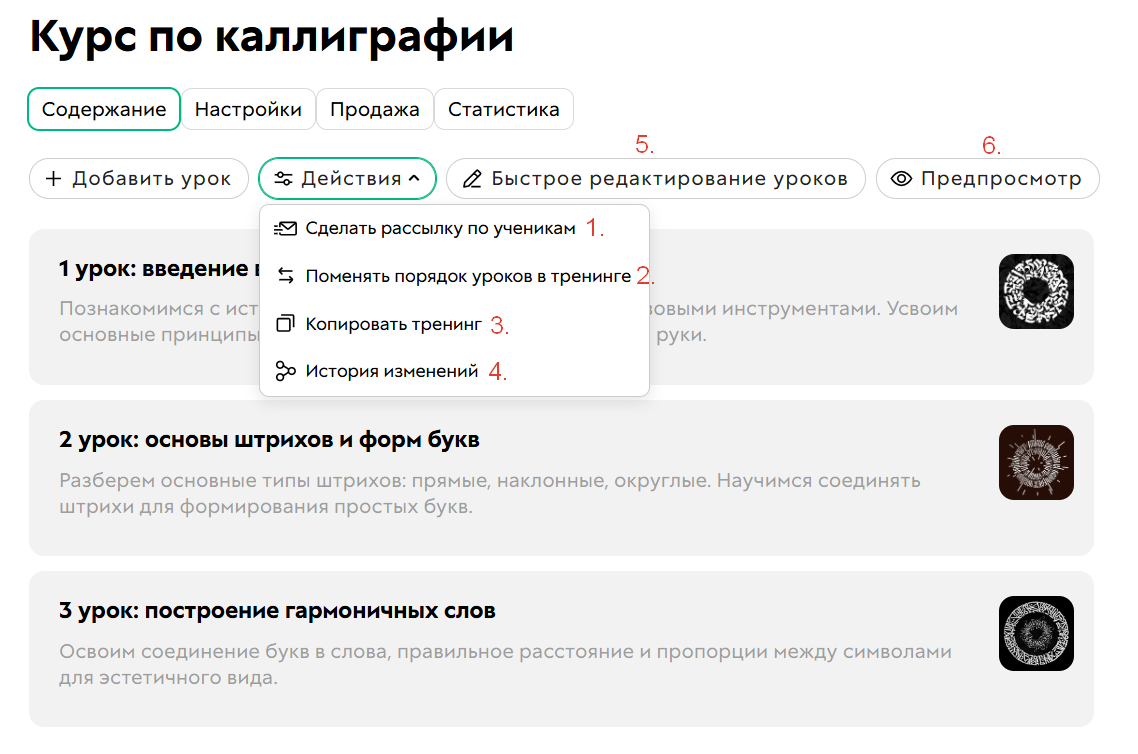Select 'Сделать рассылку по ученикам' from the menu

coord(440,227)
